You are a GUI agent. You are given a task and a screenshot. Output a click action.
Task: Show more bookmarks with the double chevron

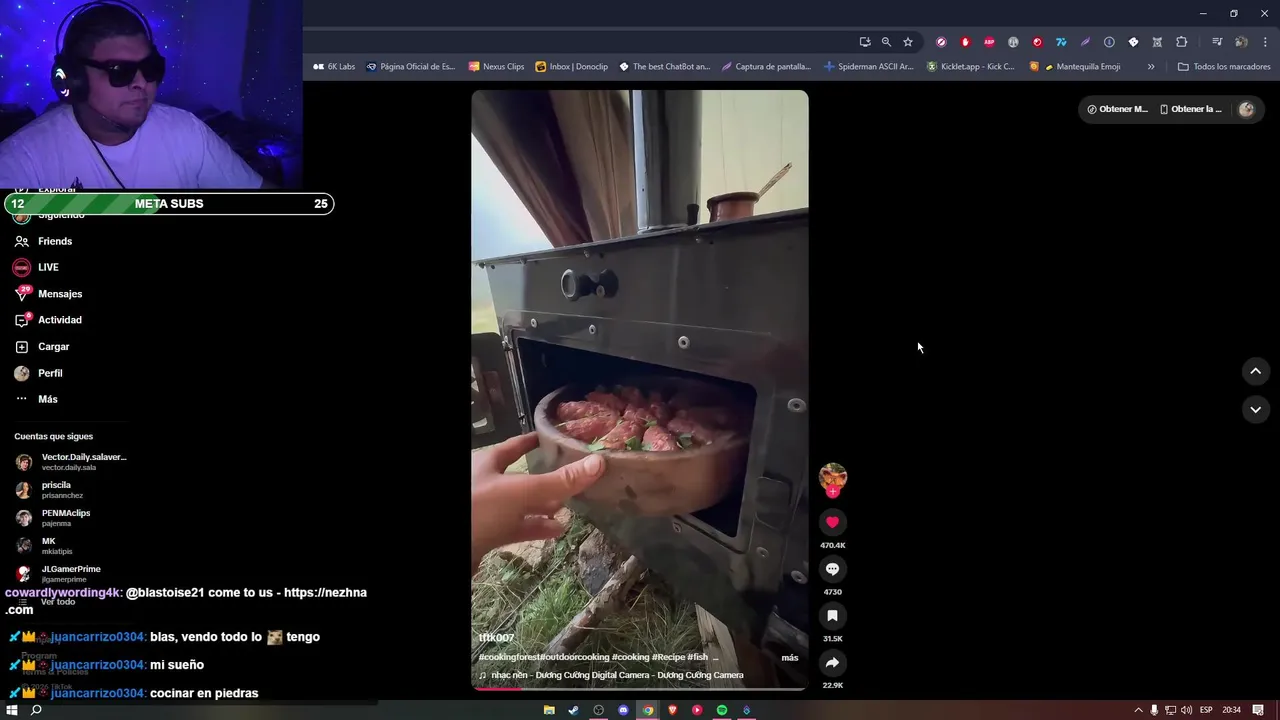pyautogui.click(x=1150, y=67)
